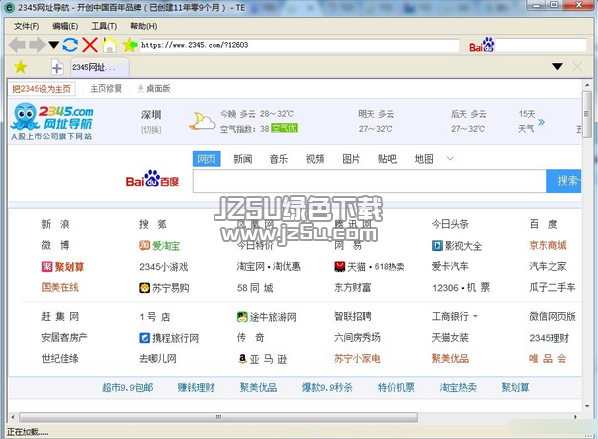Open navigation history dropdown triangle
598x439 pixels.
53,45
